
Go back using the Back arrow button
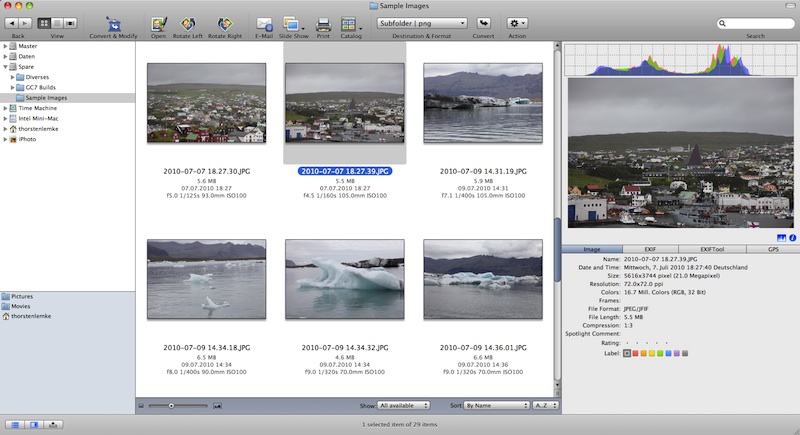(12, 21)
